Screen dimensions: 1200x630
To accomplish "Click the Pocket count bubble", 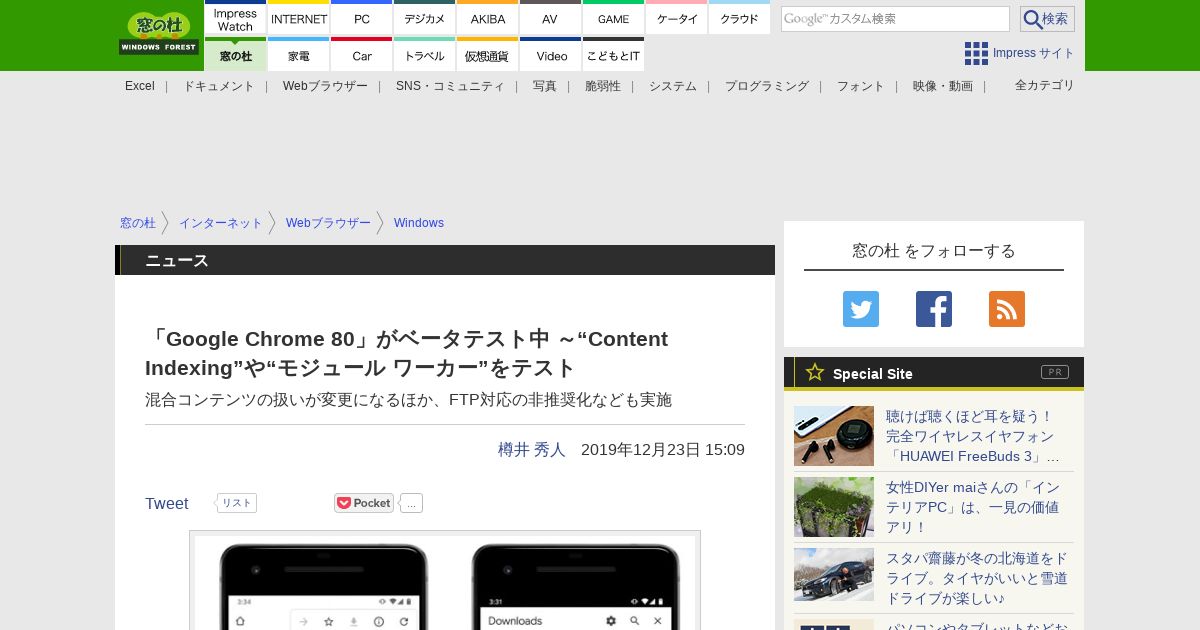I will 412,503.
